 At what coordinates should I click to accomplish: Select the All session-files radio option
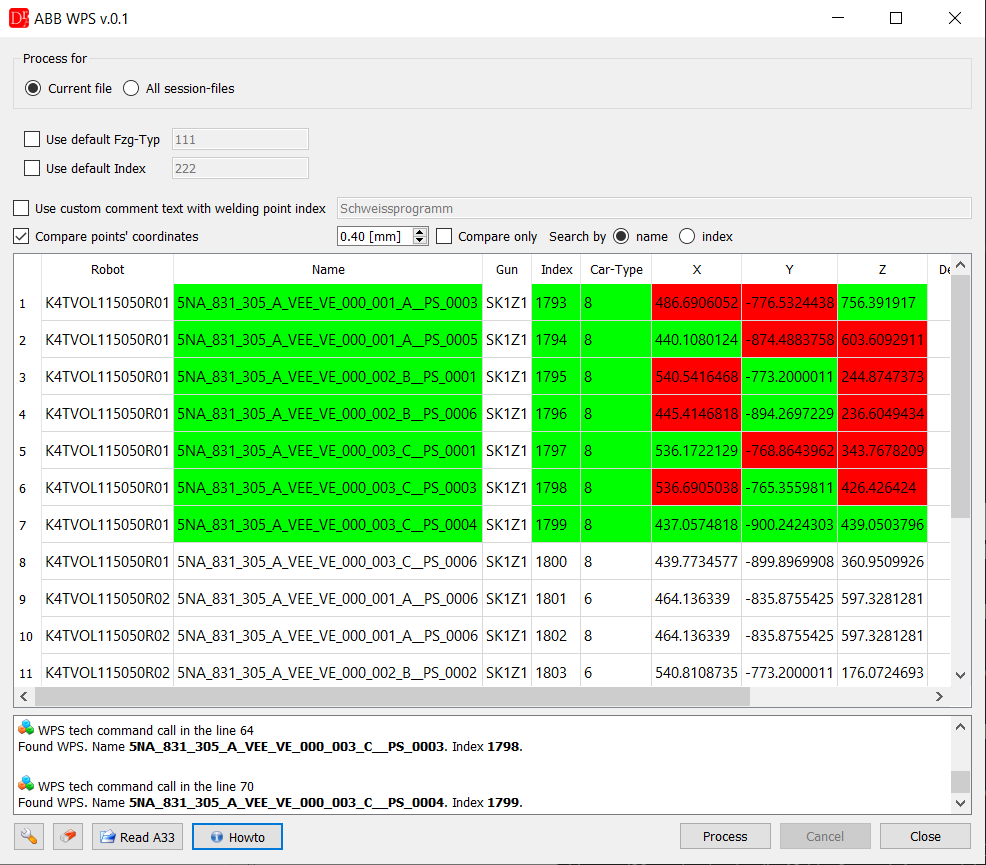click(x=131, y=88)
